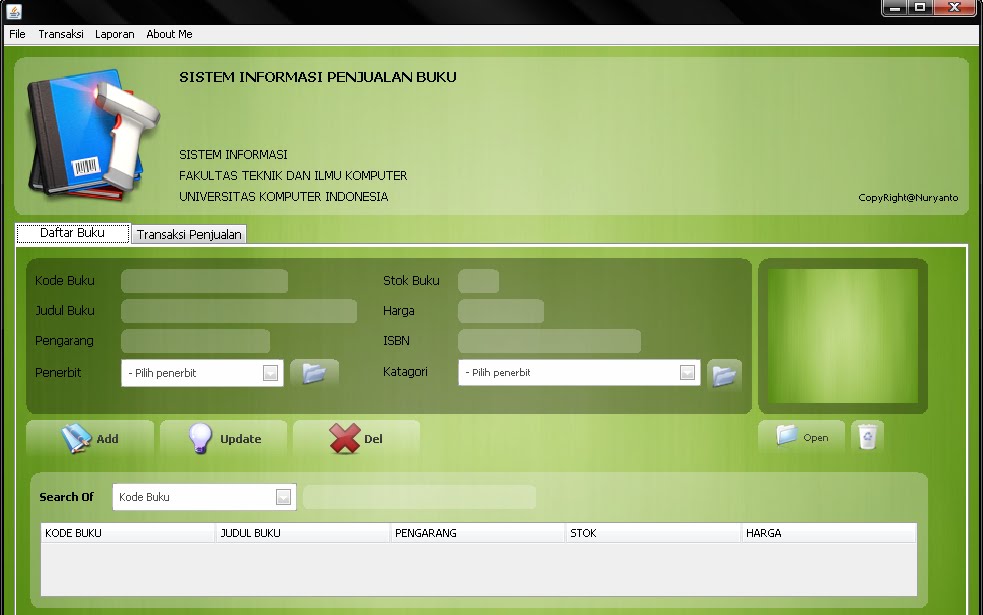Open the Search Of dropdown showing Kode Buku
The height and width of the screenshot is (615, 983).
click(x=283, y=496)
